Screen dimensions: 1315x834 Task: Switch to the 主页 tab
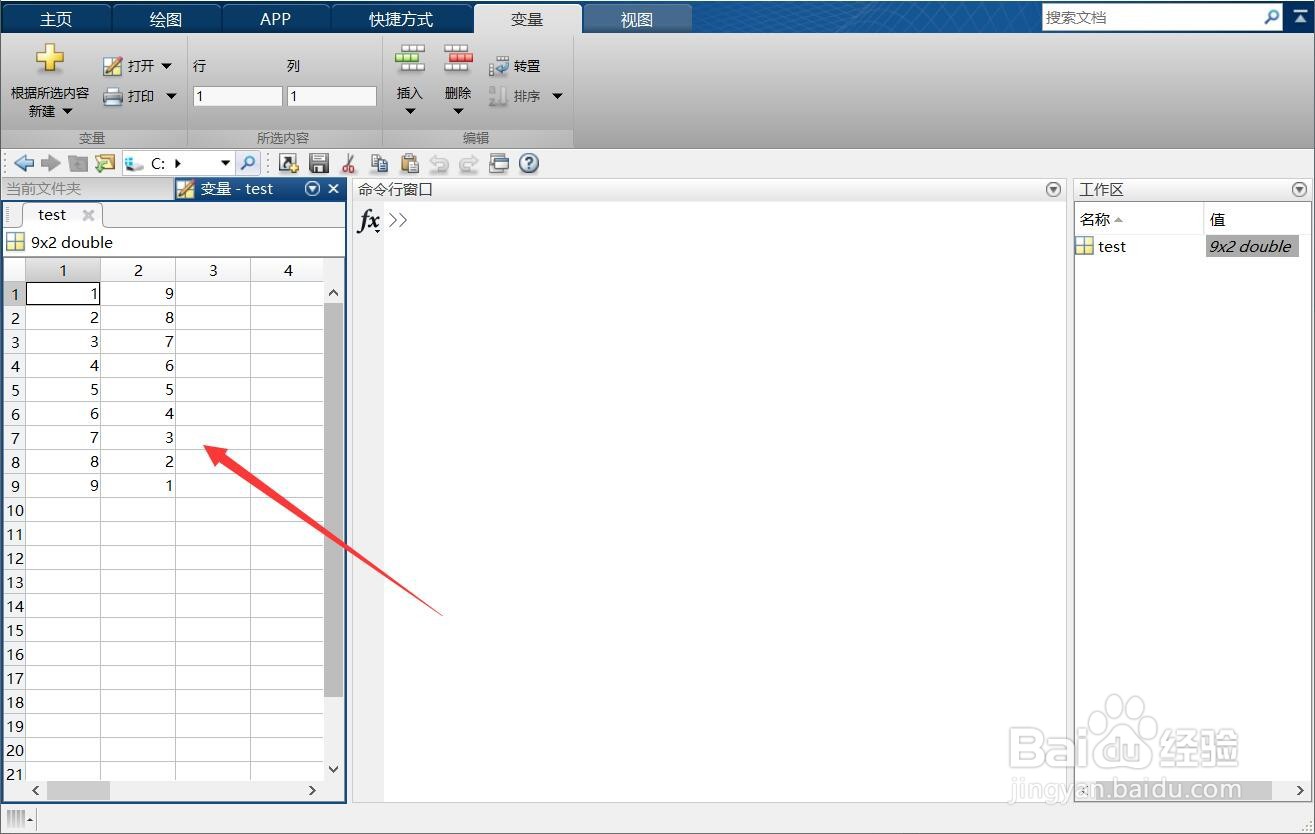click(x=56, y=19)
